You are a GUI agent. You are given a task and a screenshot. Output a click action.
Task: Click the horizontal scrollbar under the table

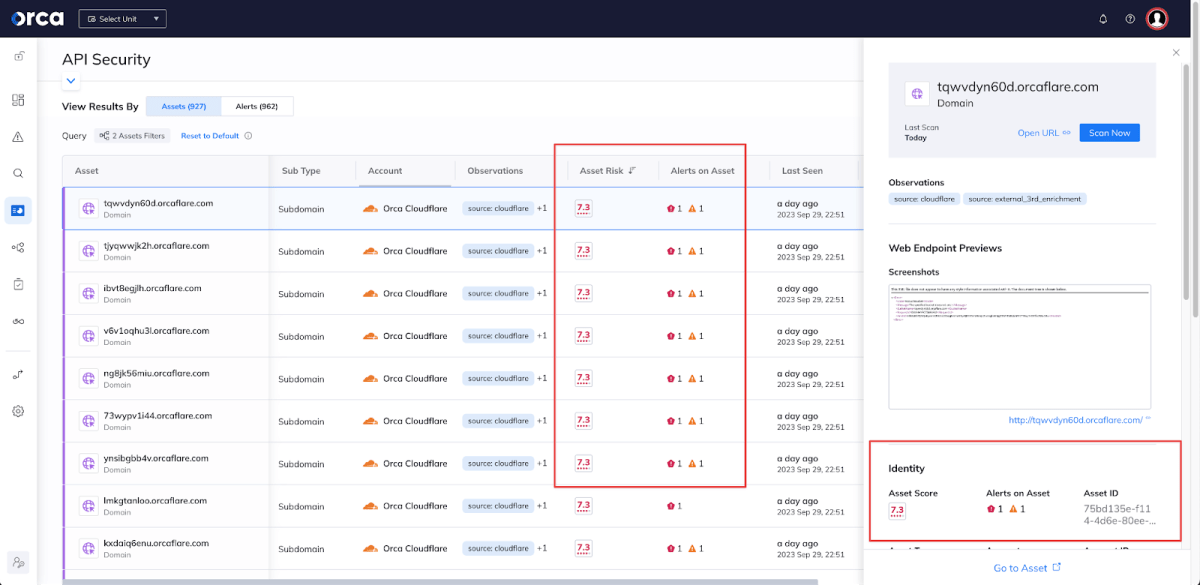pos(440,581)
